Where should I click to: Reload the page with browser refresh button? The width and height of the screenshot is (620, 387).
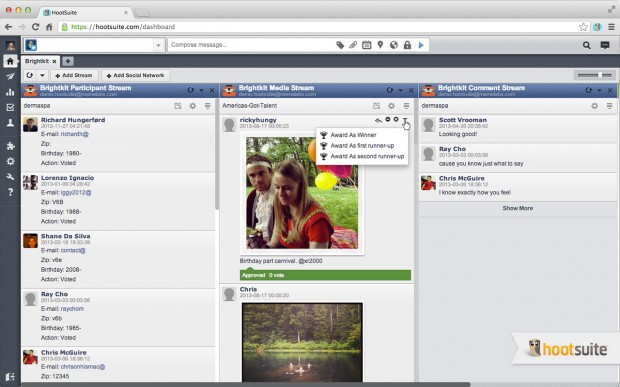point(35,27)
